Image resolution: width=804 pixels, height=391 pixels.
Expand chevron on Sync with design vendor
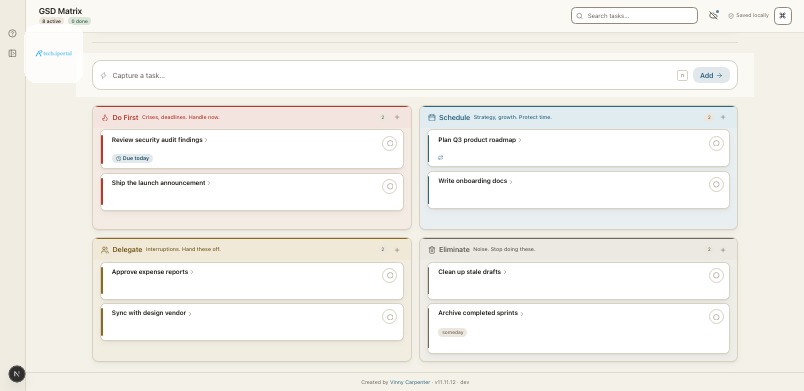pos(190,313)
